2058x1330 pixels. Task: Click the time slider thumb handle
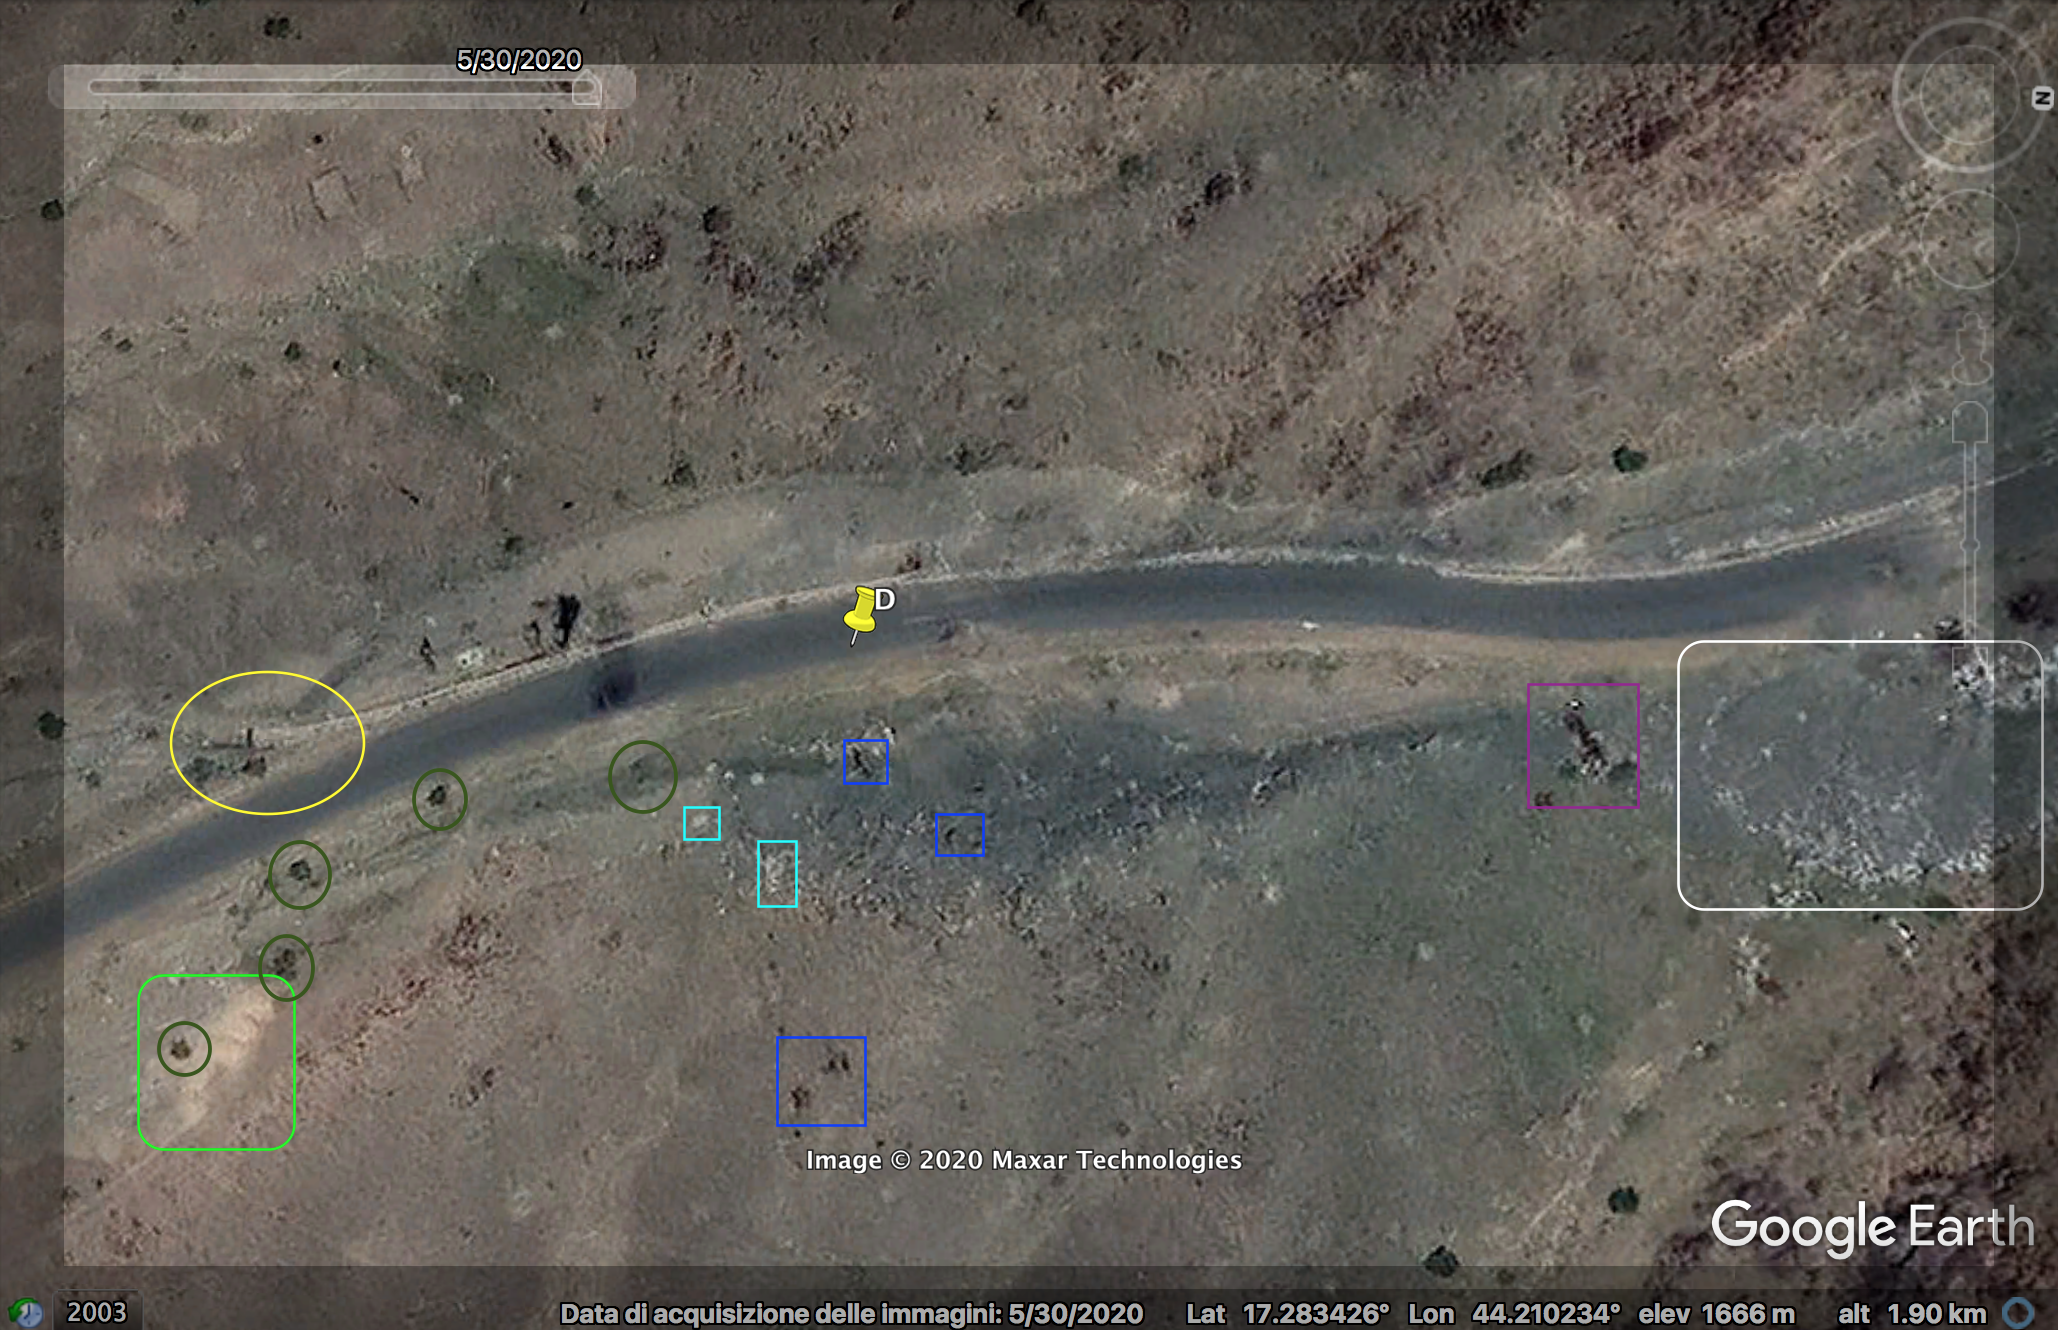(586, 90)
